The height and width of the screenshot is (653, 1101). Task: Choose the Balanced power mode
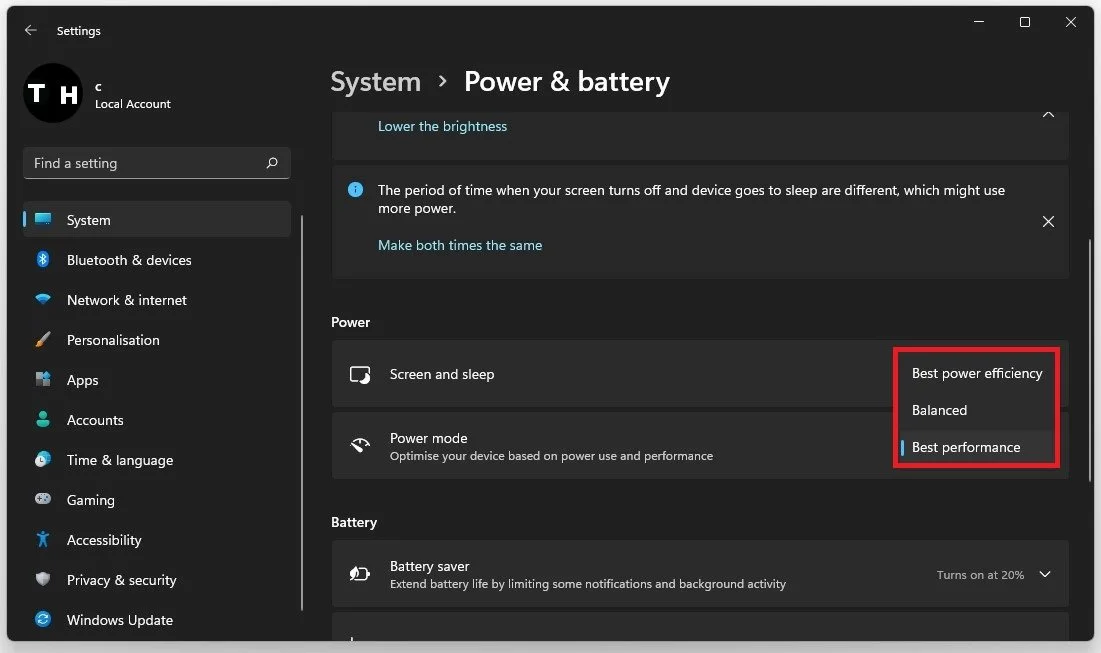pyautogui.click(x=977, y=410)
